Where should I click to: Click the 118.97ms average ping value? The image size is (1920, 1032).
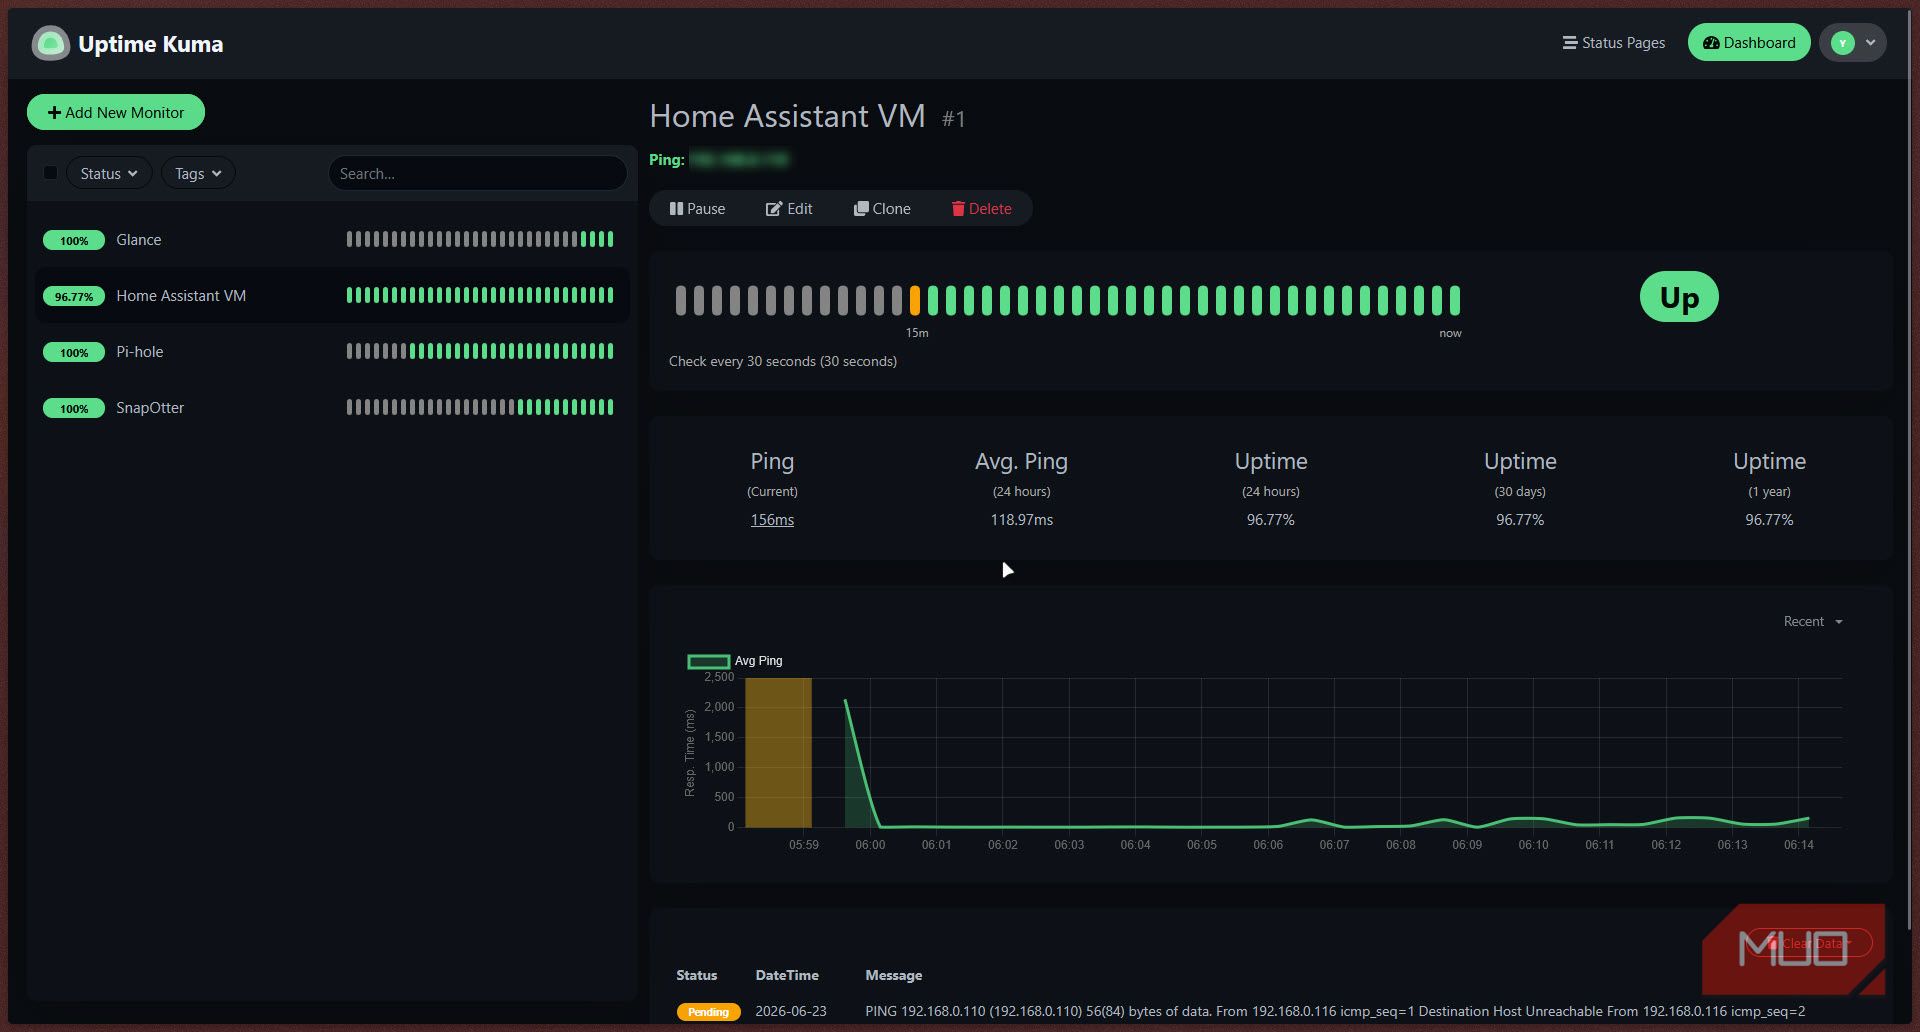click(1021, 520)
